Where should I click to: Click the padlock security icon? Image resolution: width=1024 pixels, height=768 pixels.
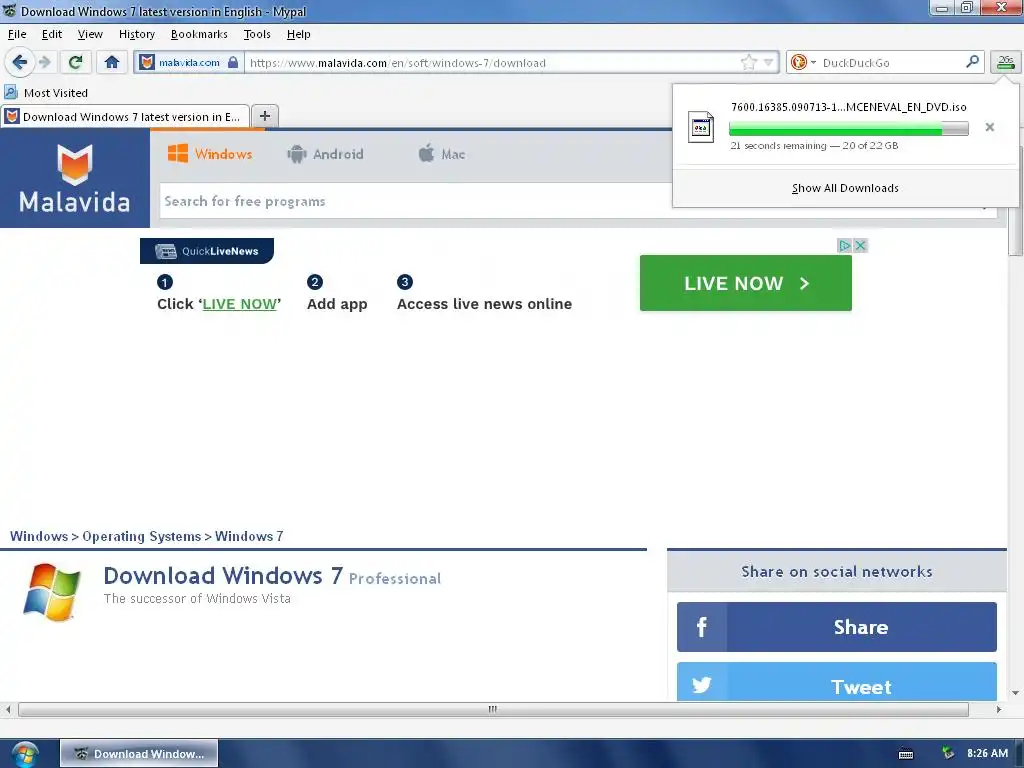[x=233, y=63]
